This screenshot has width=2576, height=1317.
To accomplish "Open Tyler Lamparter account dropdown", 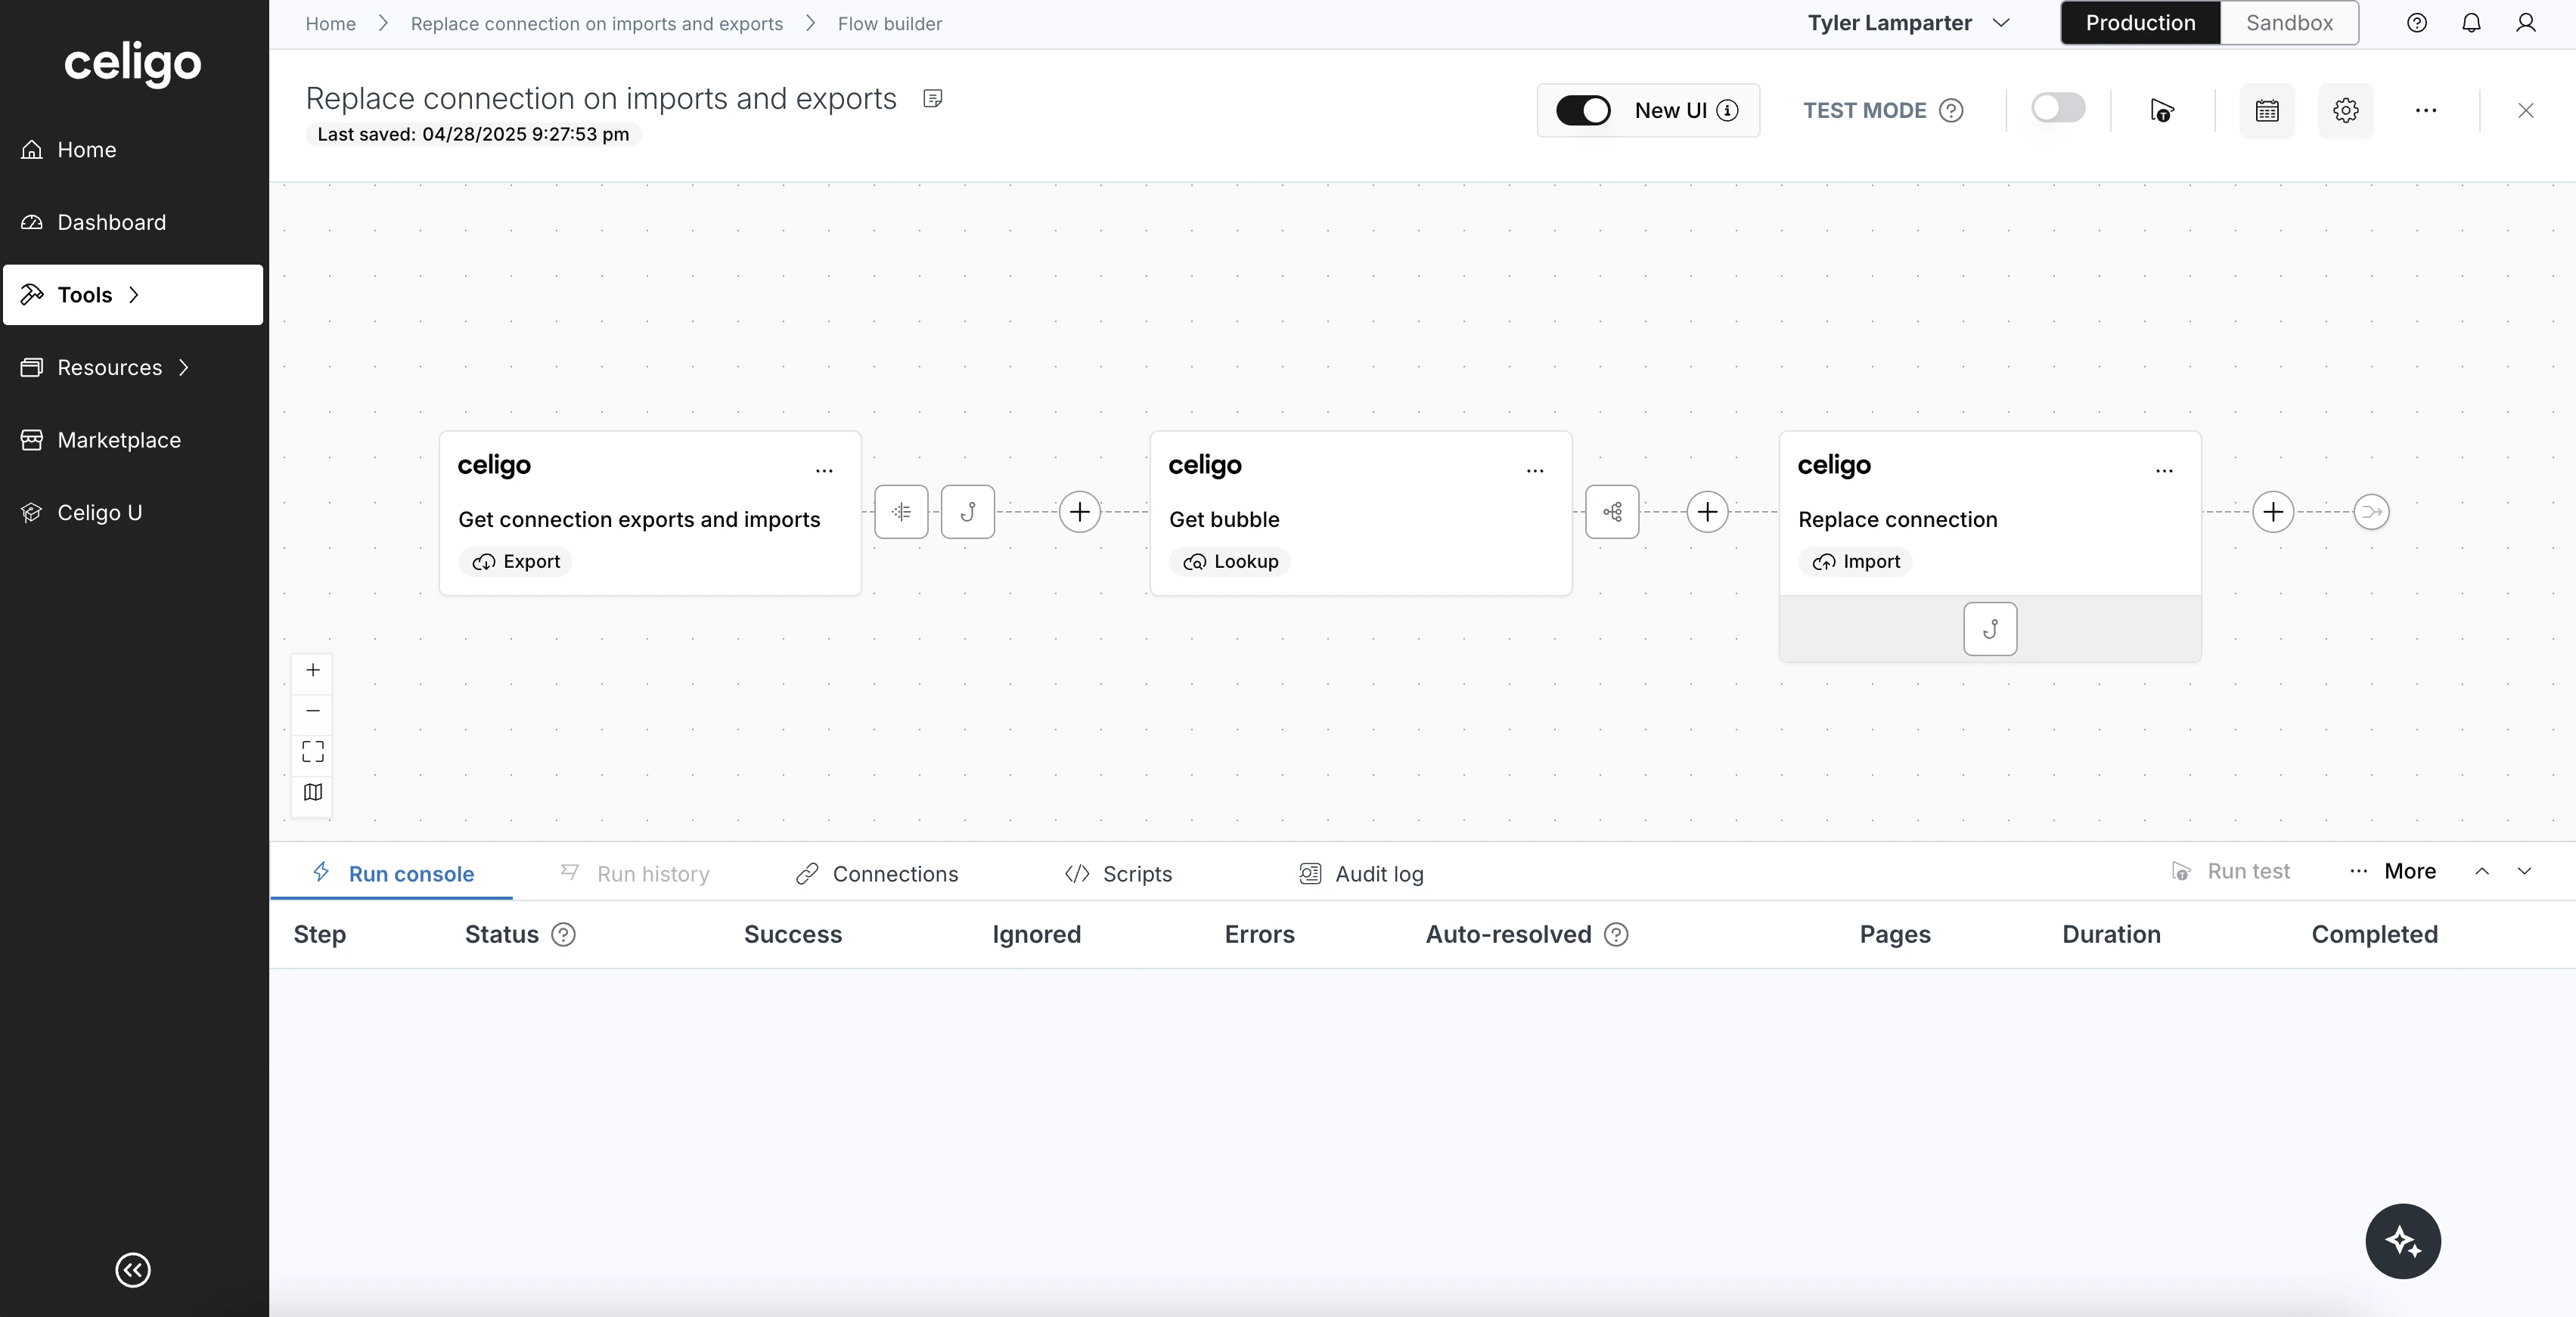I will tap(1908, 23).
